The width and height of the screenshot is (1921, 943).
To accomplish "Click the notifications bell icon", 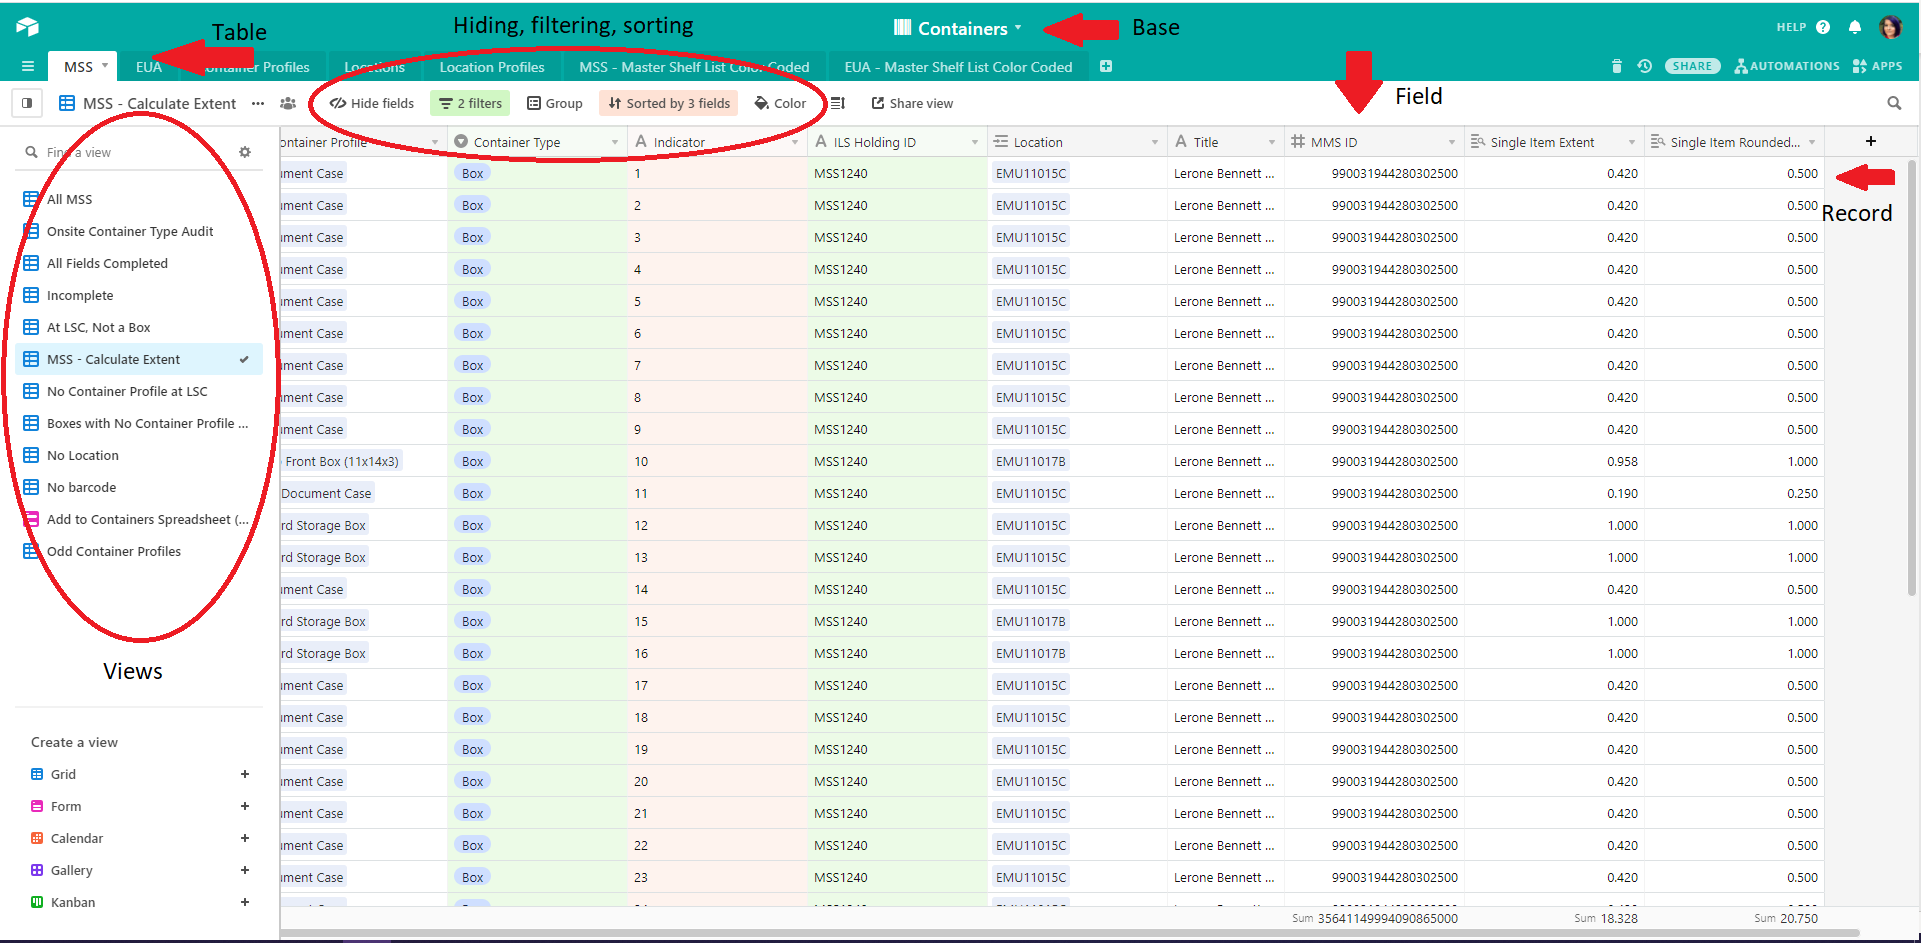I will [x=1855, y=28].
